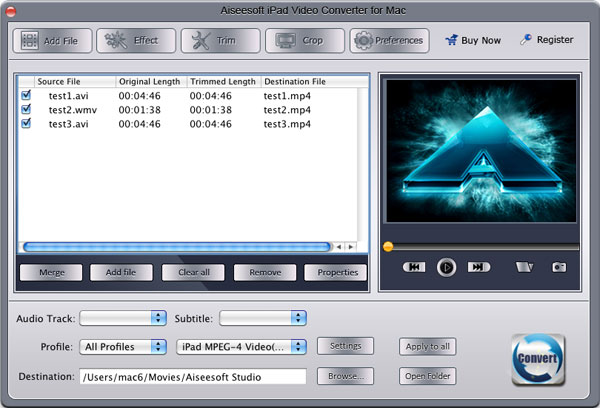Start conversion with the Convert button
The image size is (600, 408).
(538, 359)
